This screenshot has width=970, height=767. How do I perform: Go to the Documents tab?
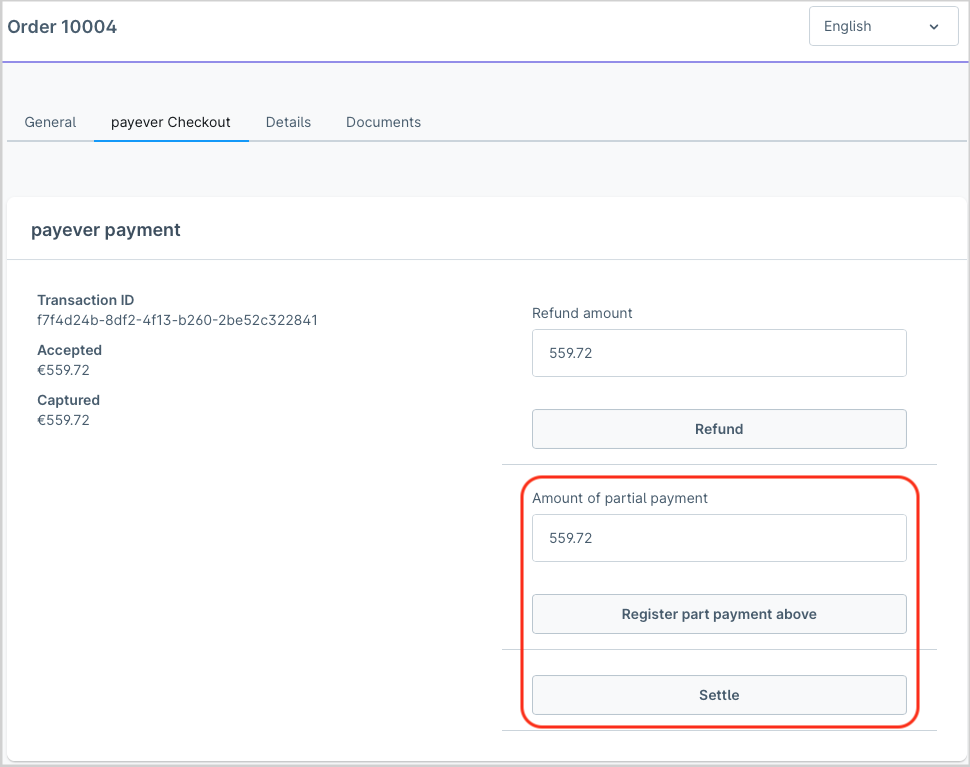coord(384,122)
